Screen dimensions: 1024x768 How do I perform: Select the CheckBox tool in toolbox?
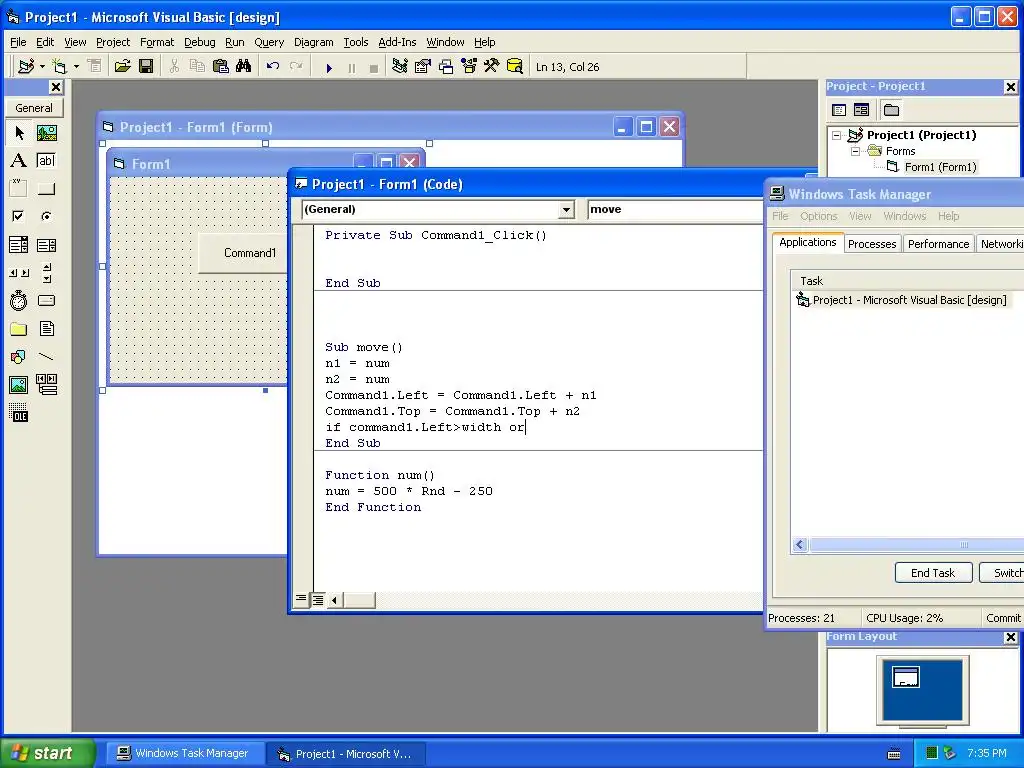(19, 216)
